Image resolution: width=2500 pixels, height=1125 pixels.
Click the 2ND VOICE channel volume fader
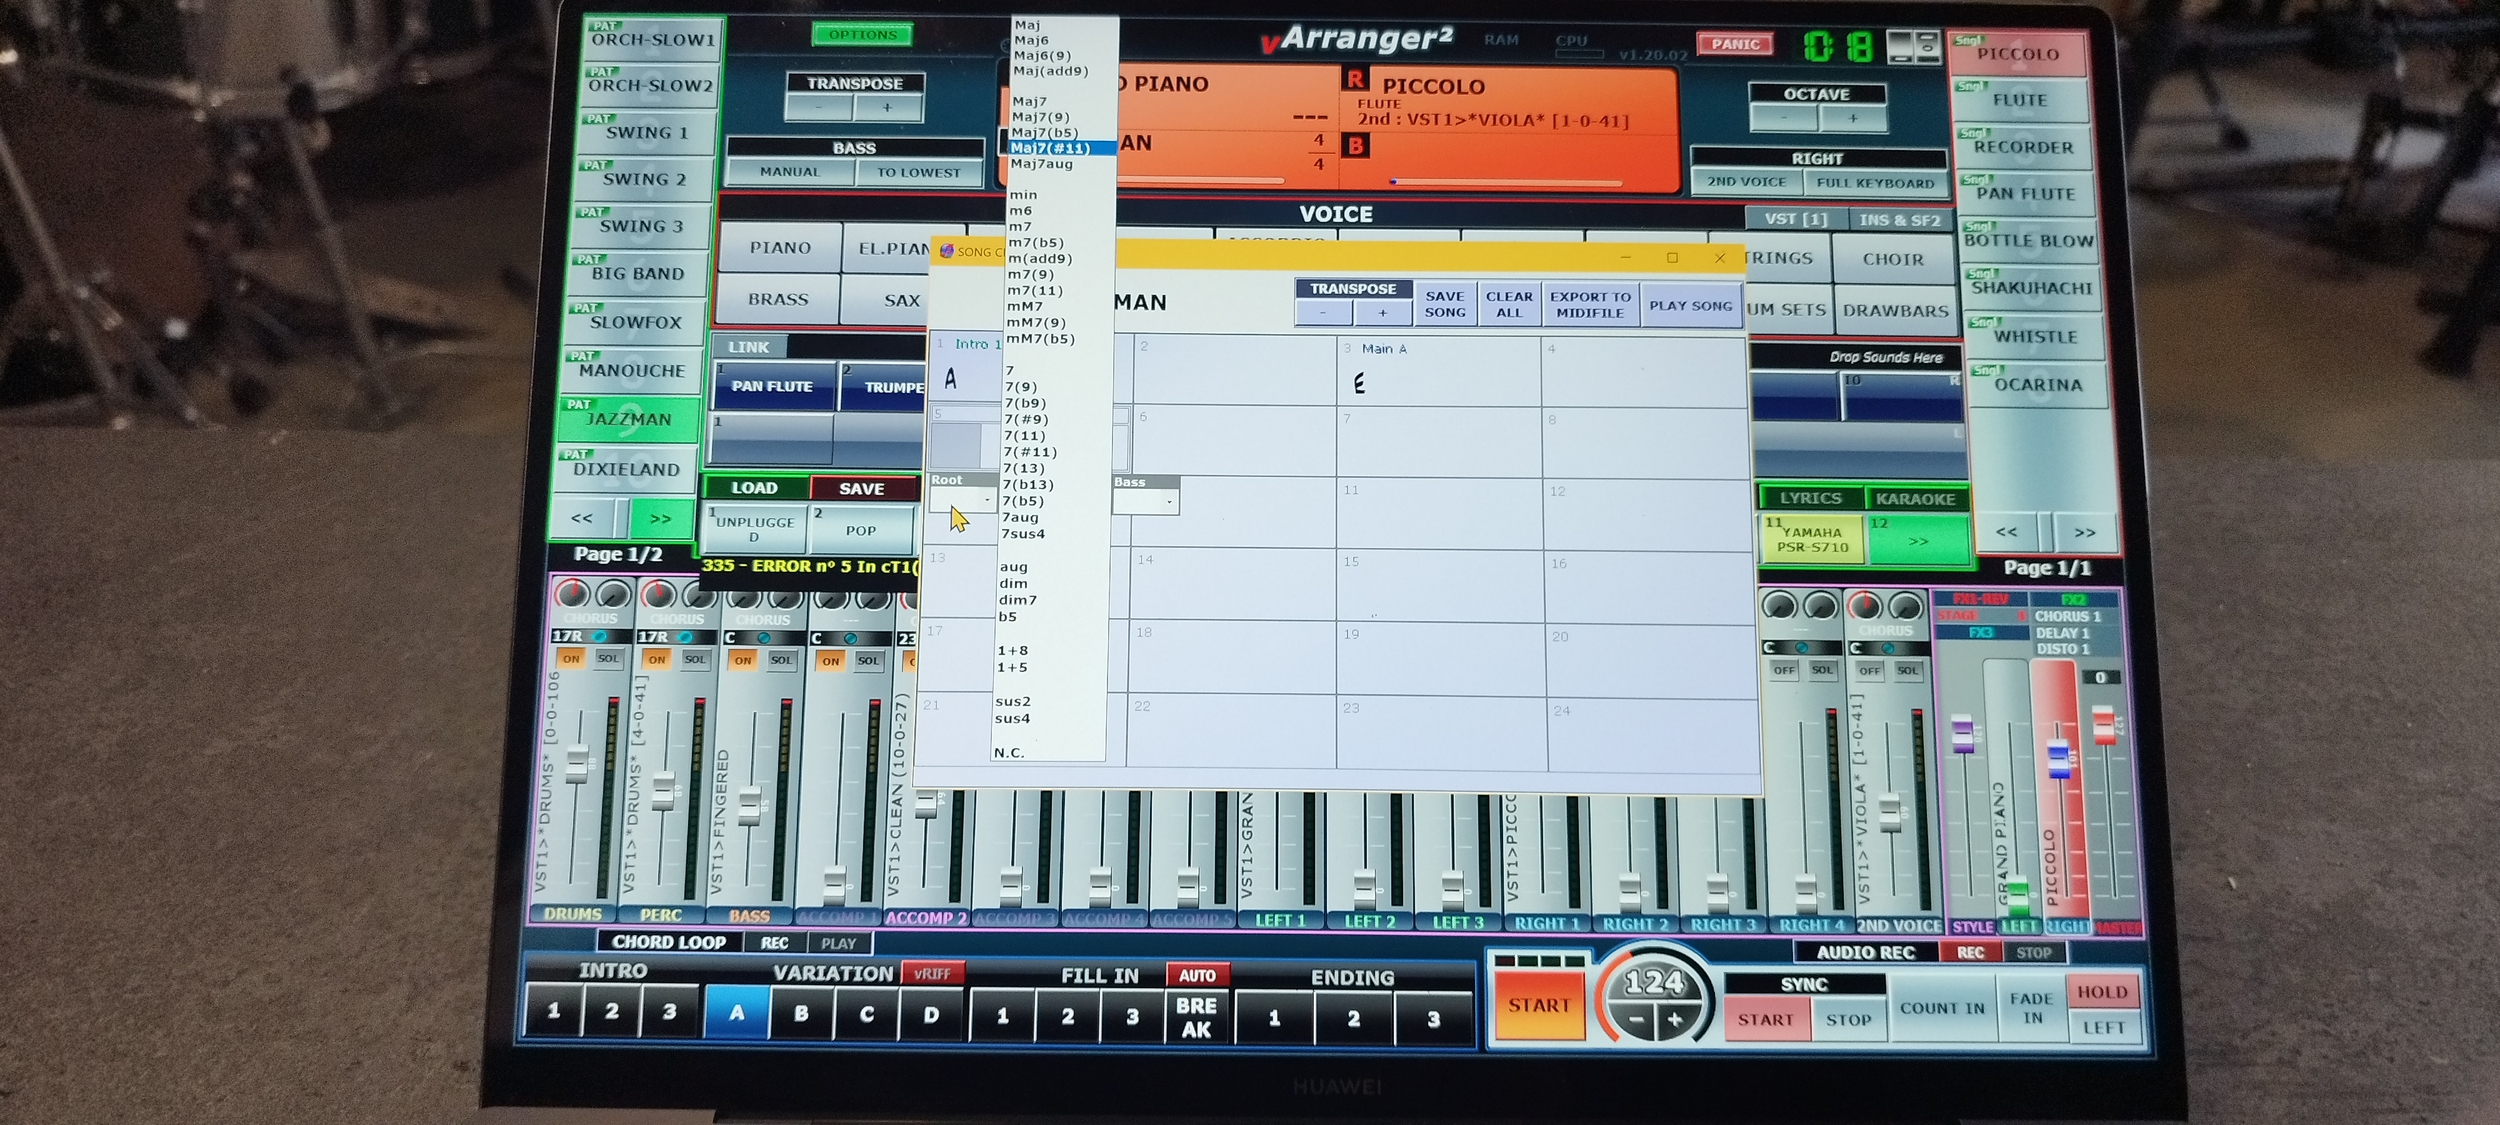click(x=1889, y=812)
